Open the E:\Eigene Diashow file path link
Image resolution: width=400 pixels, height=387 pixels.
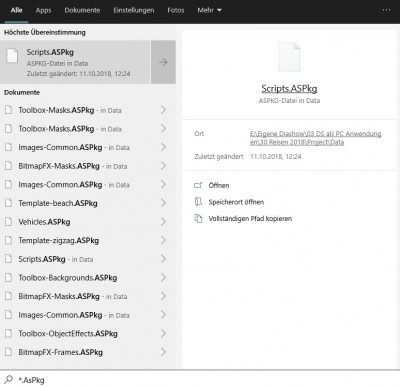315,138
